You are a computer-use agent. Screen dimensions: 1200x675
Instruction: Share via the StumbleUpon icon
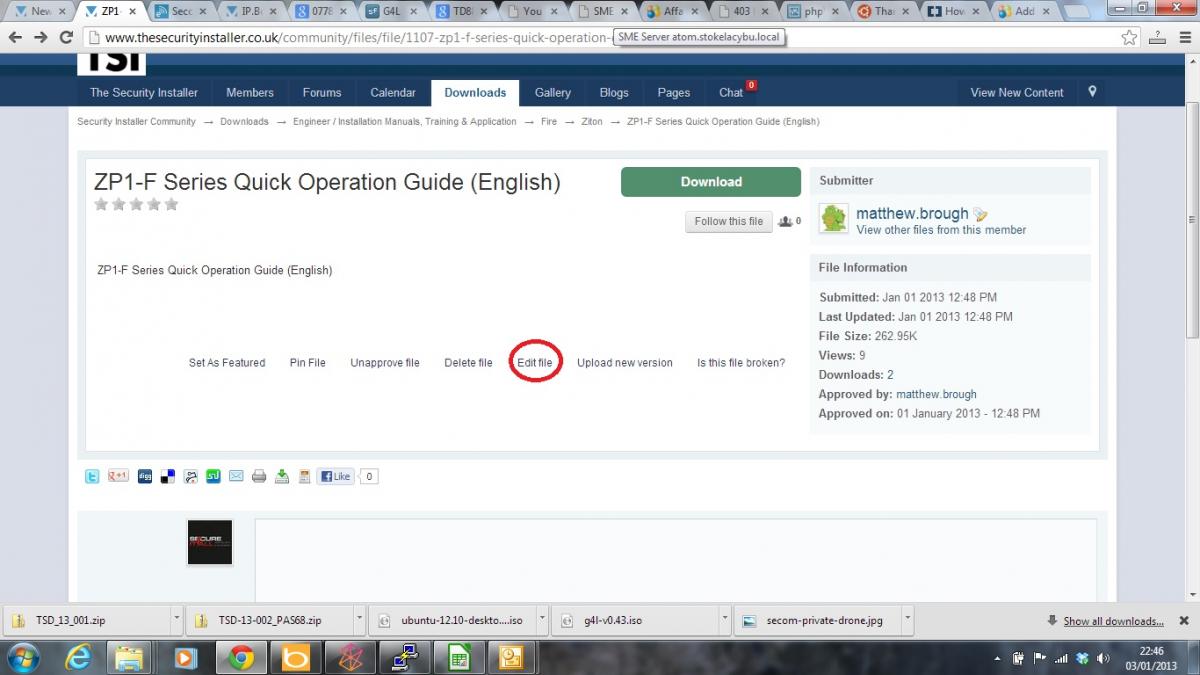point(213,477)
